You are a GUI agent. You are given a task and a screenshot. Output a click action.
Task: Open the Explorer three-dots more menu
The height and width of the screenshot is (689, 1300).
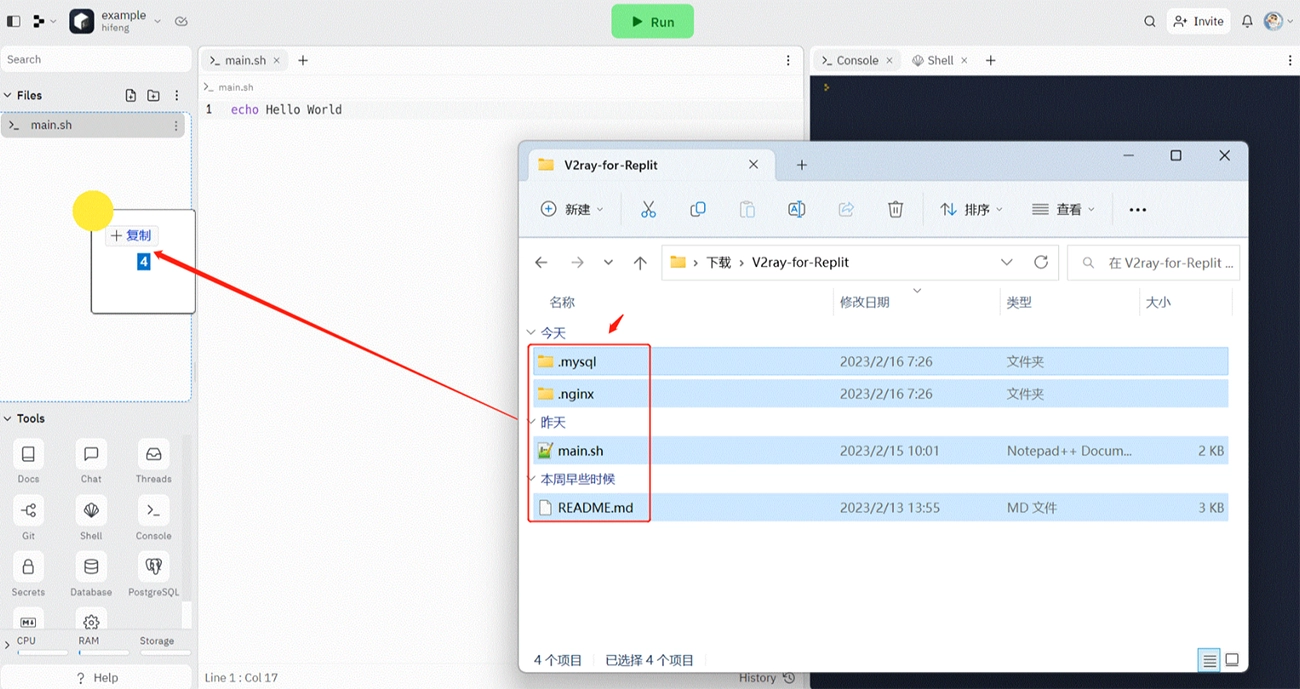click(x=1137, y=210)
